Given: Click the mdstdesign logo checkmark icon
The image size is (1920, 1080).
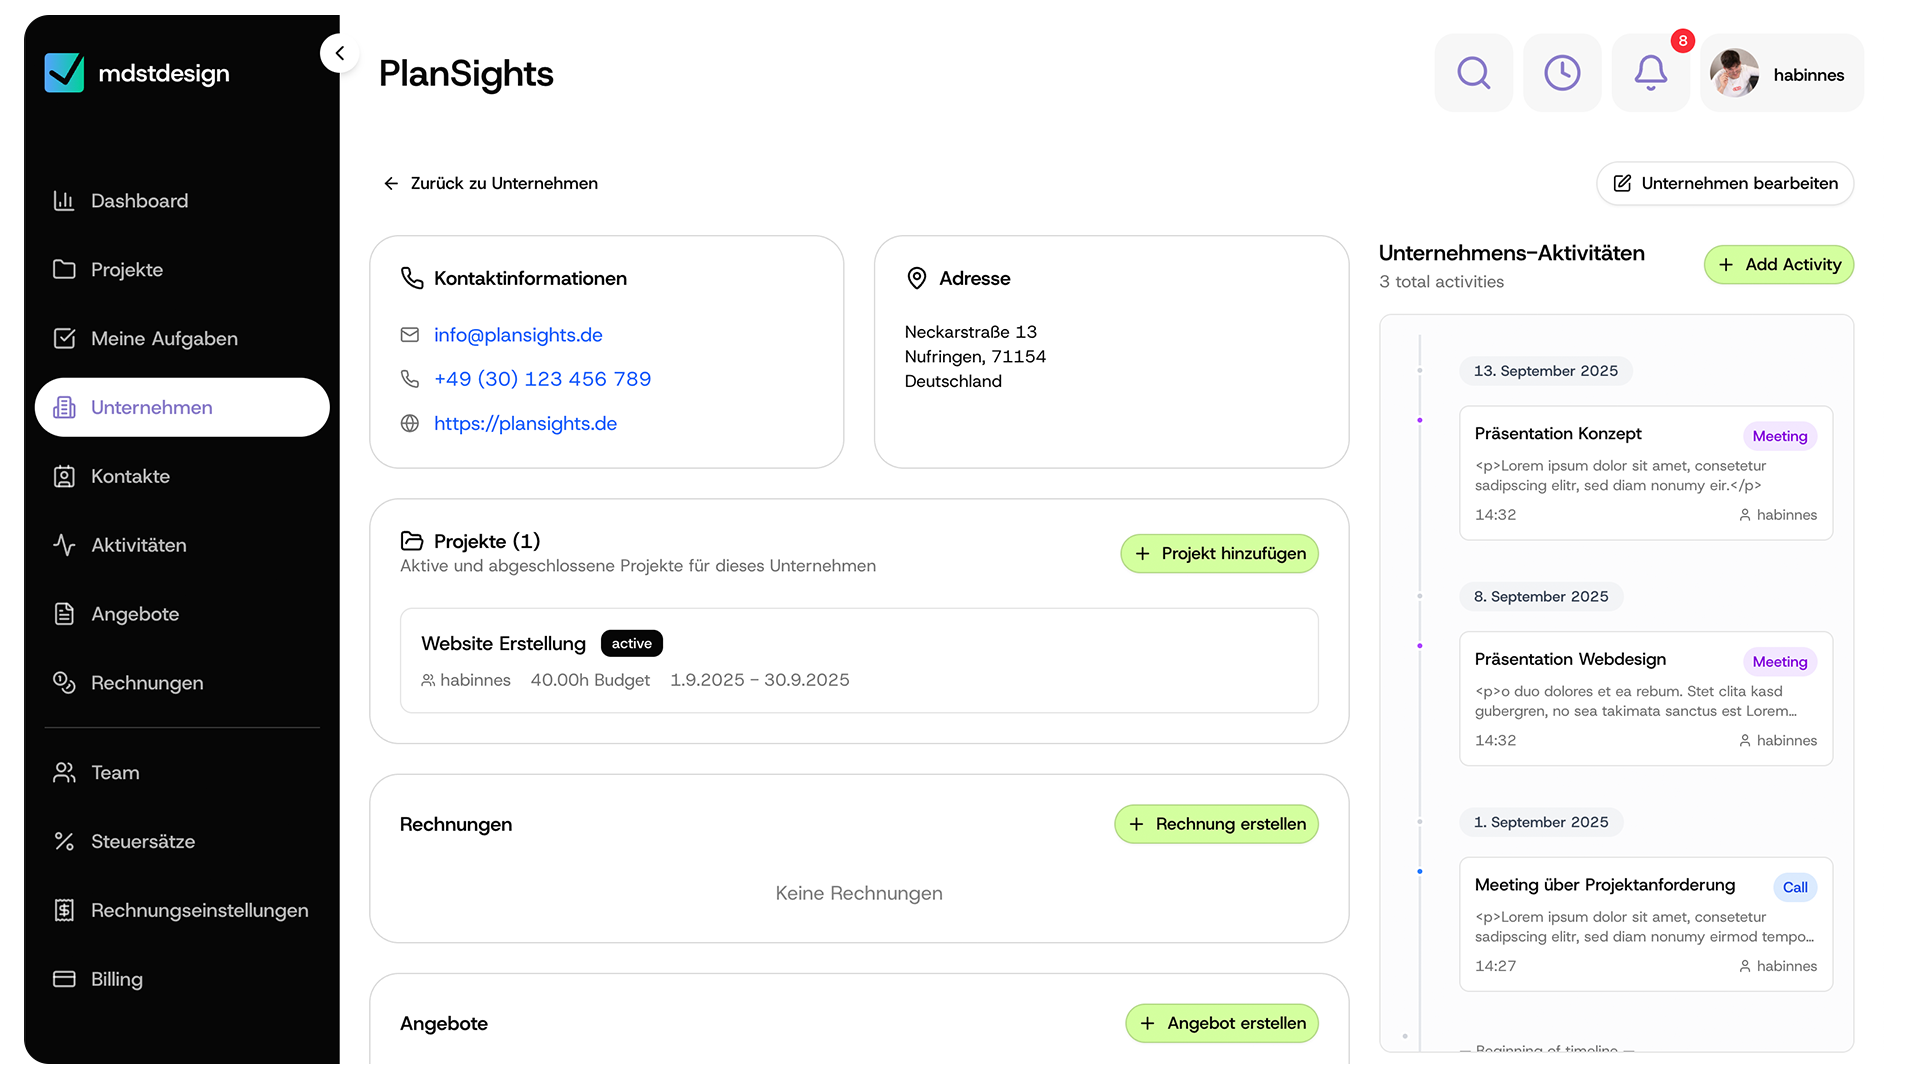Looking at the screenshot, I should tap(64, 73).
